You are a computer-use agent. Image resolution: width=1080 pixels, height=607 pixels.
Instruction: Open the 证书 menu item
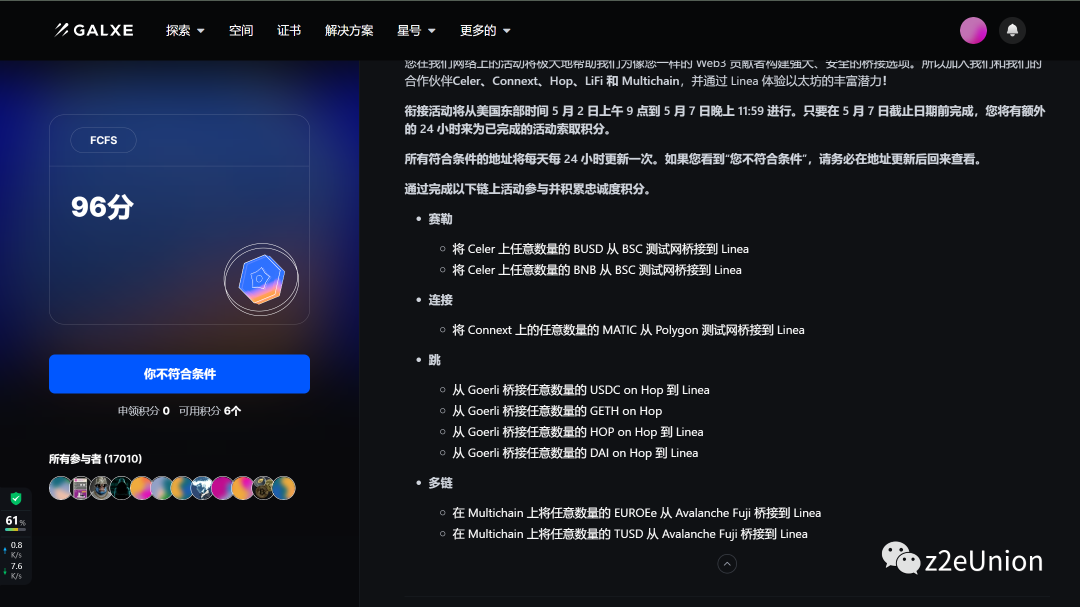coord(289,30)
